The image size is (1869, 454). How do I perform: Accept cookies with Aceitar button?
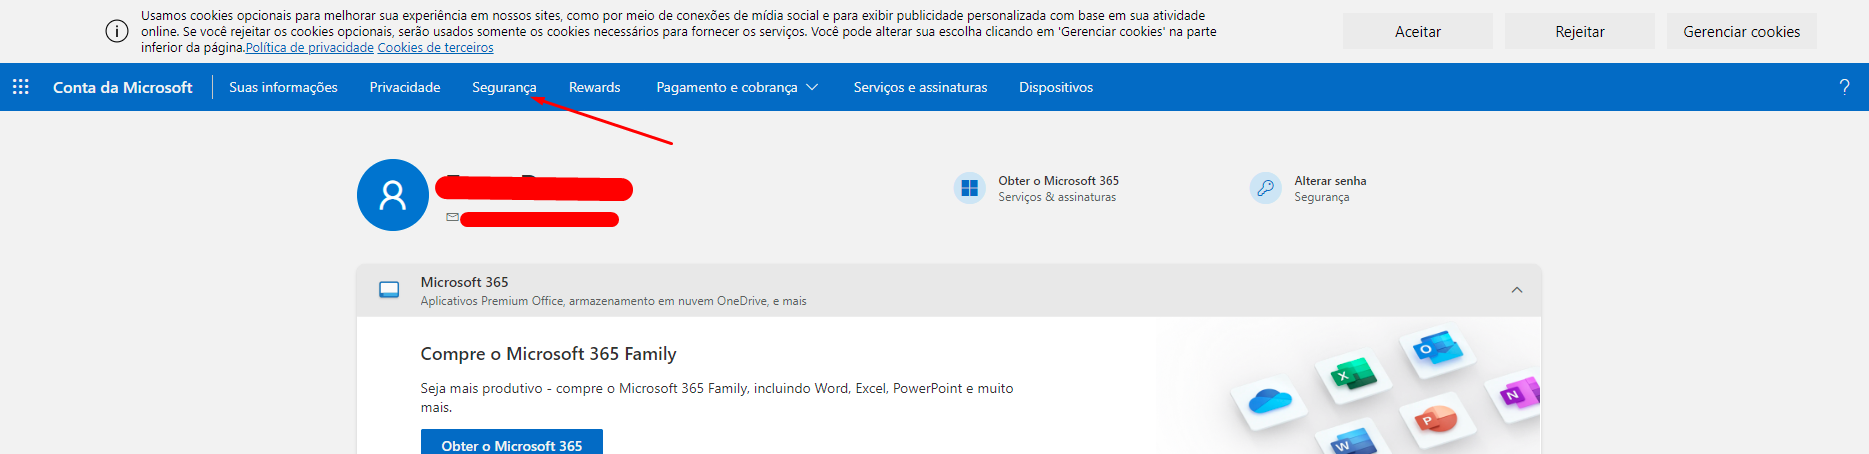click(1418, 31)
